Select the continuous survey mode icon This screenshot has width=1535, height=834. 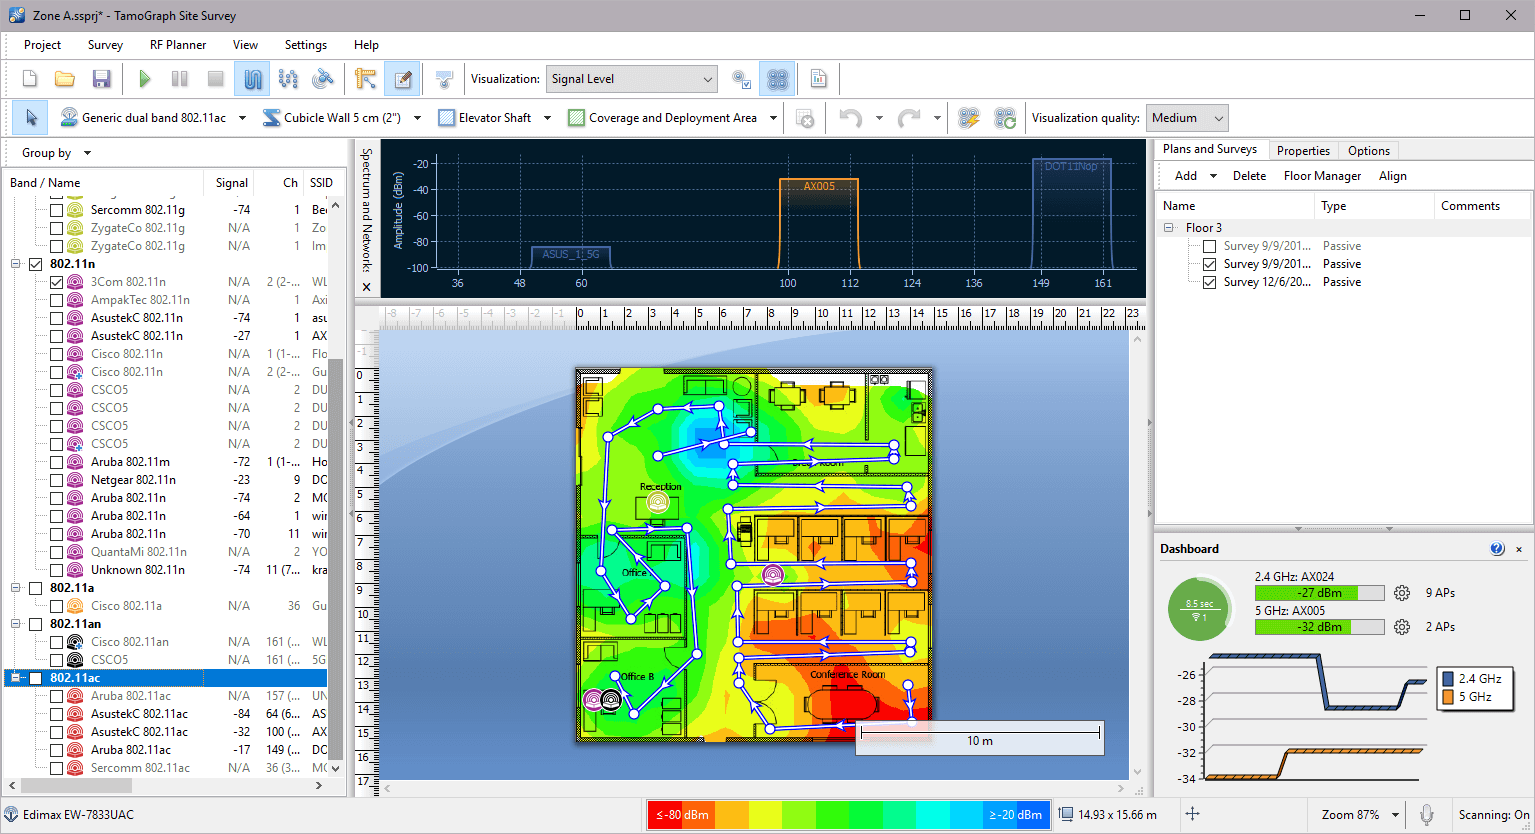[252, 78]
